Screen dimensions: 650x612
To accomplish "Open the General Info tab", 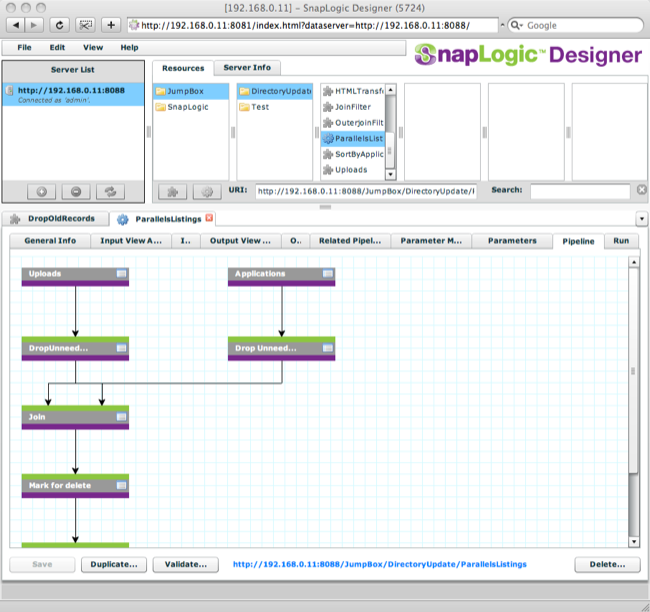I will (x=50, y=241).
